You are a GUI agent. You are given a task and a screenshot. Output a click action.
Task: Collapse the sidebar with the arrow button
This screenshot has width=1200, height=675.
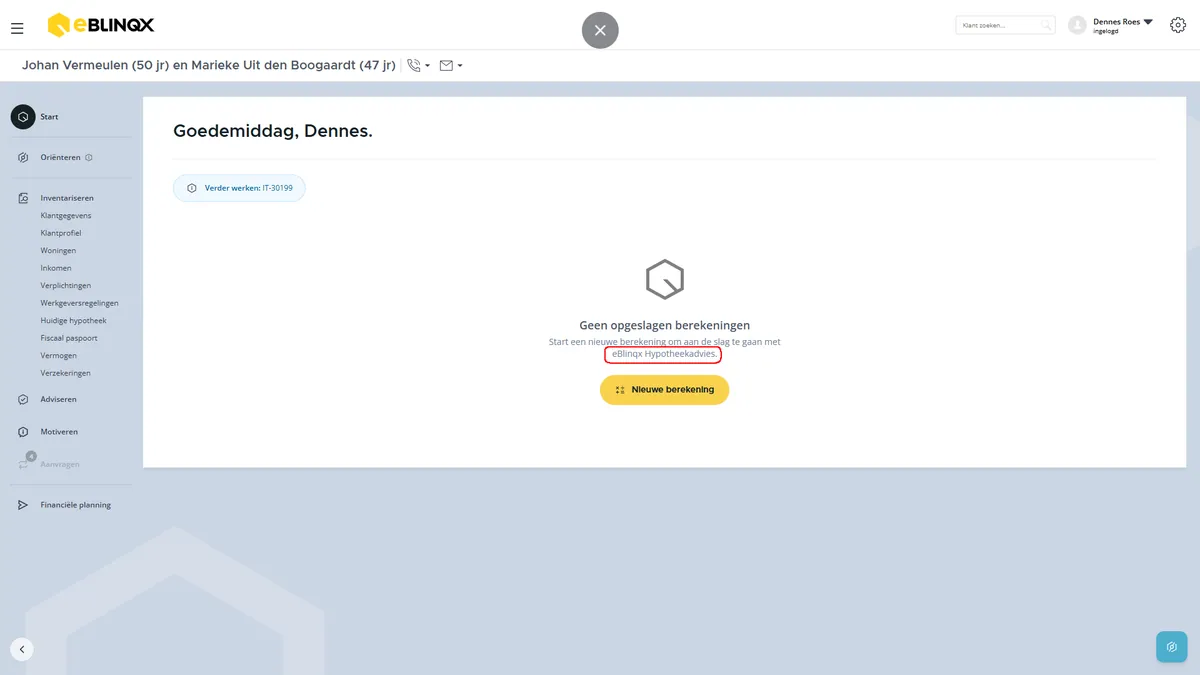(x=22, y=649)
